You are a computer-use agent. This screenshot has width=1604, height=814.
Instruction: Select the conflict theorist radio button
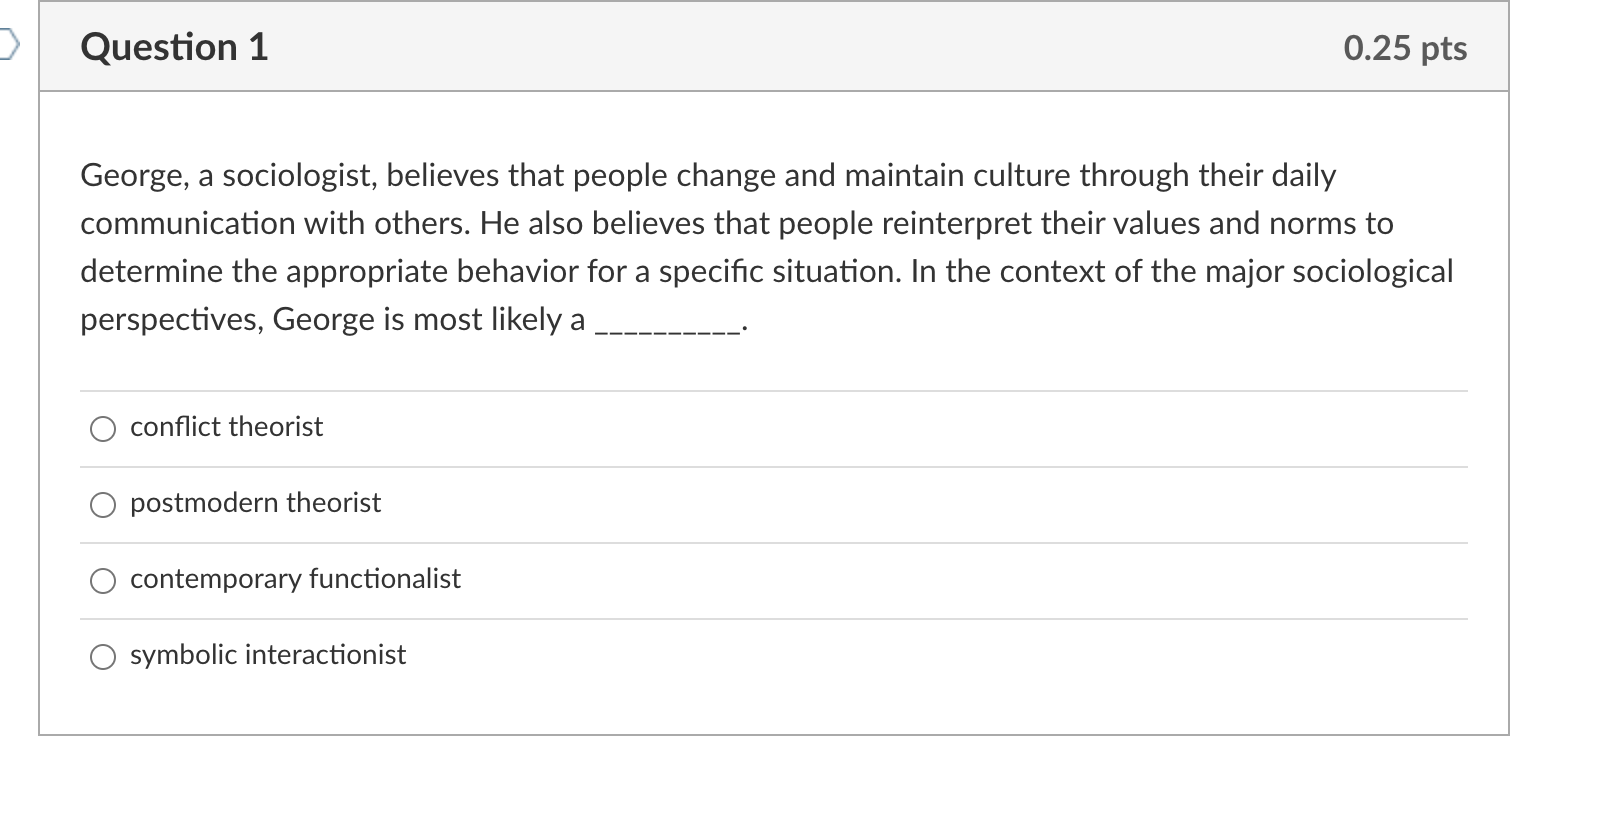tap(103, 429)
